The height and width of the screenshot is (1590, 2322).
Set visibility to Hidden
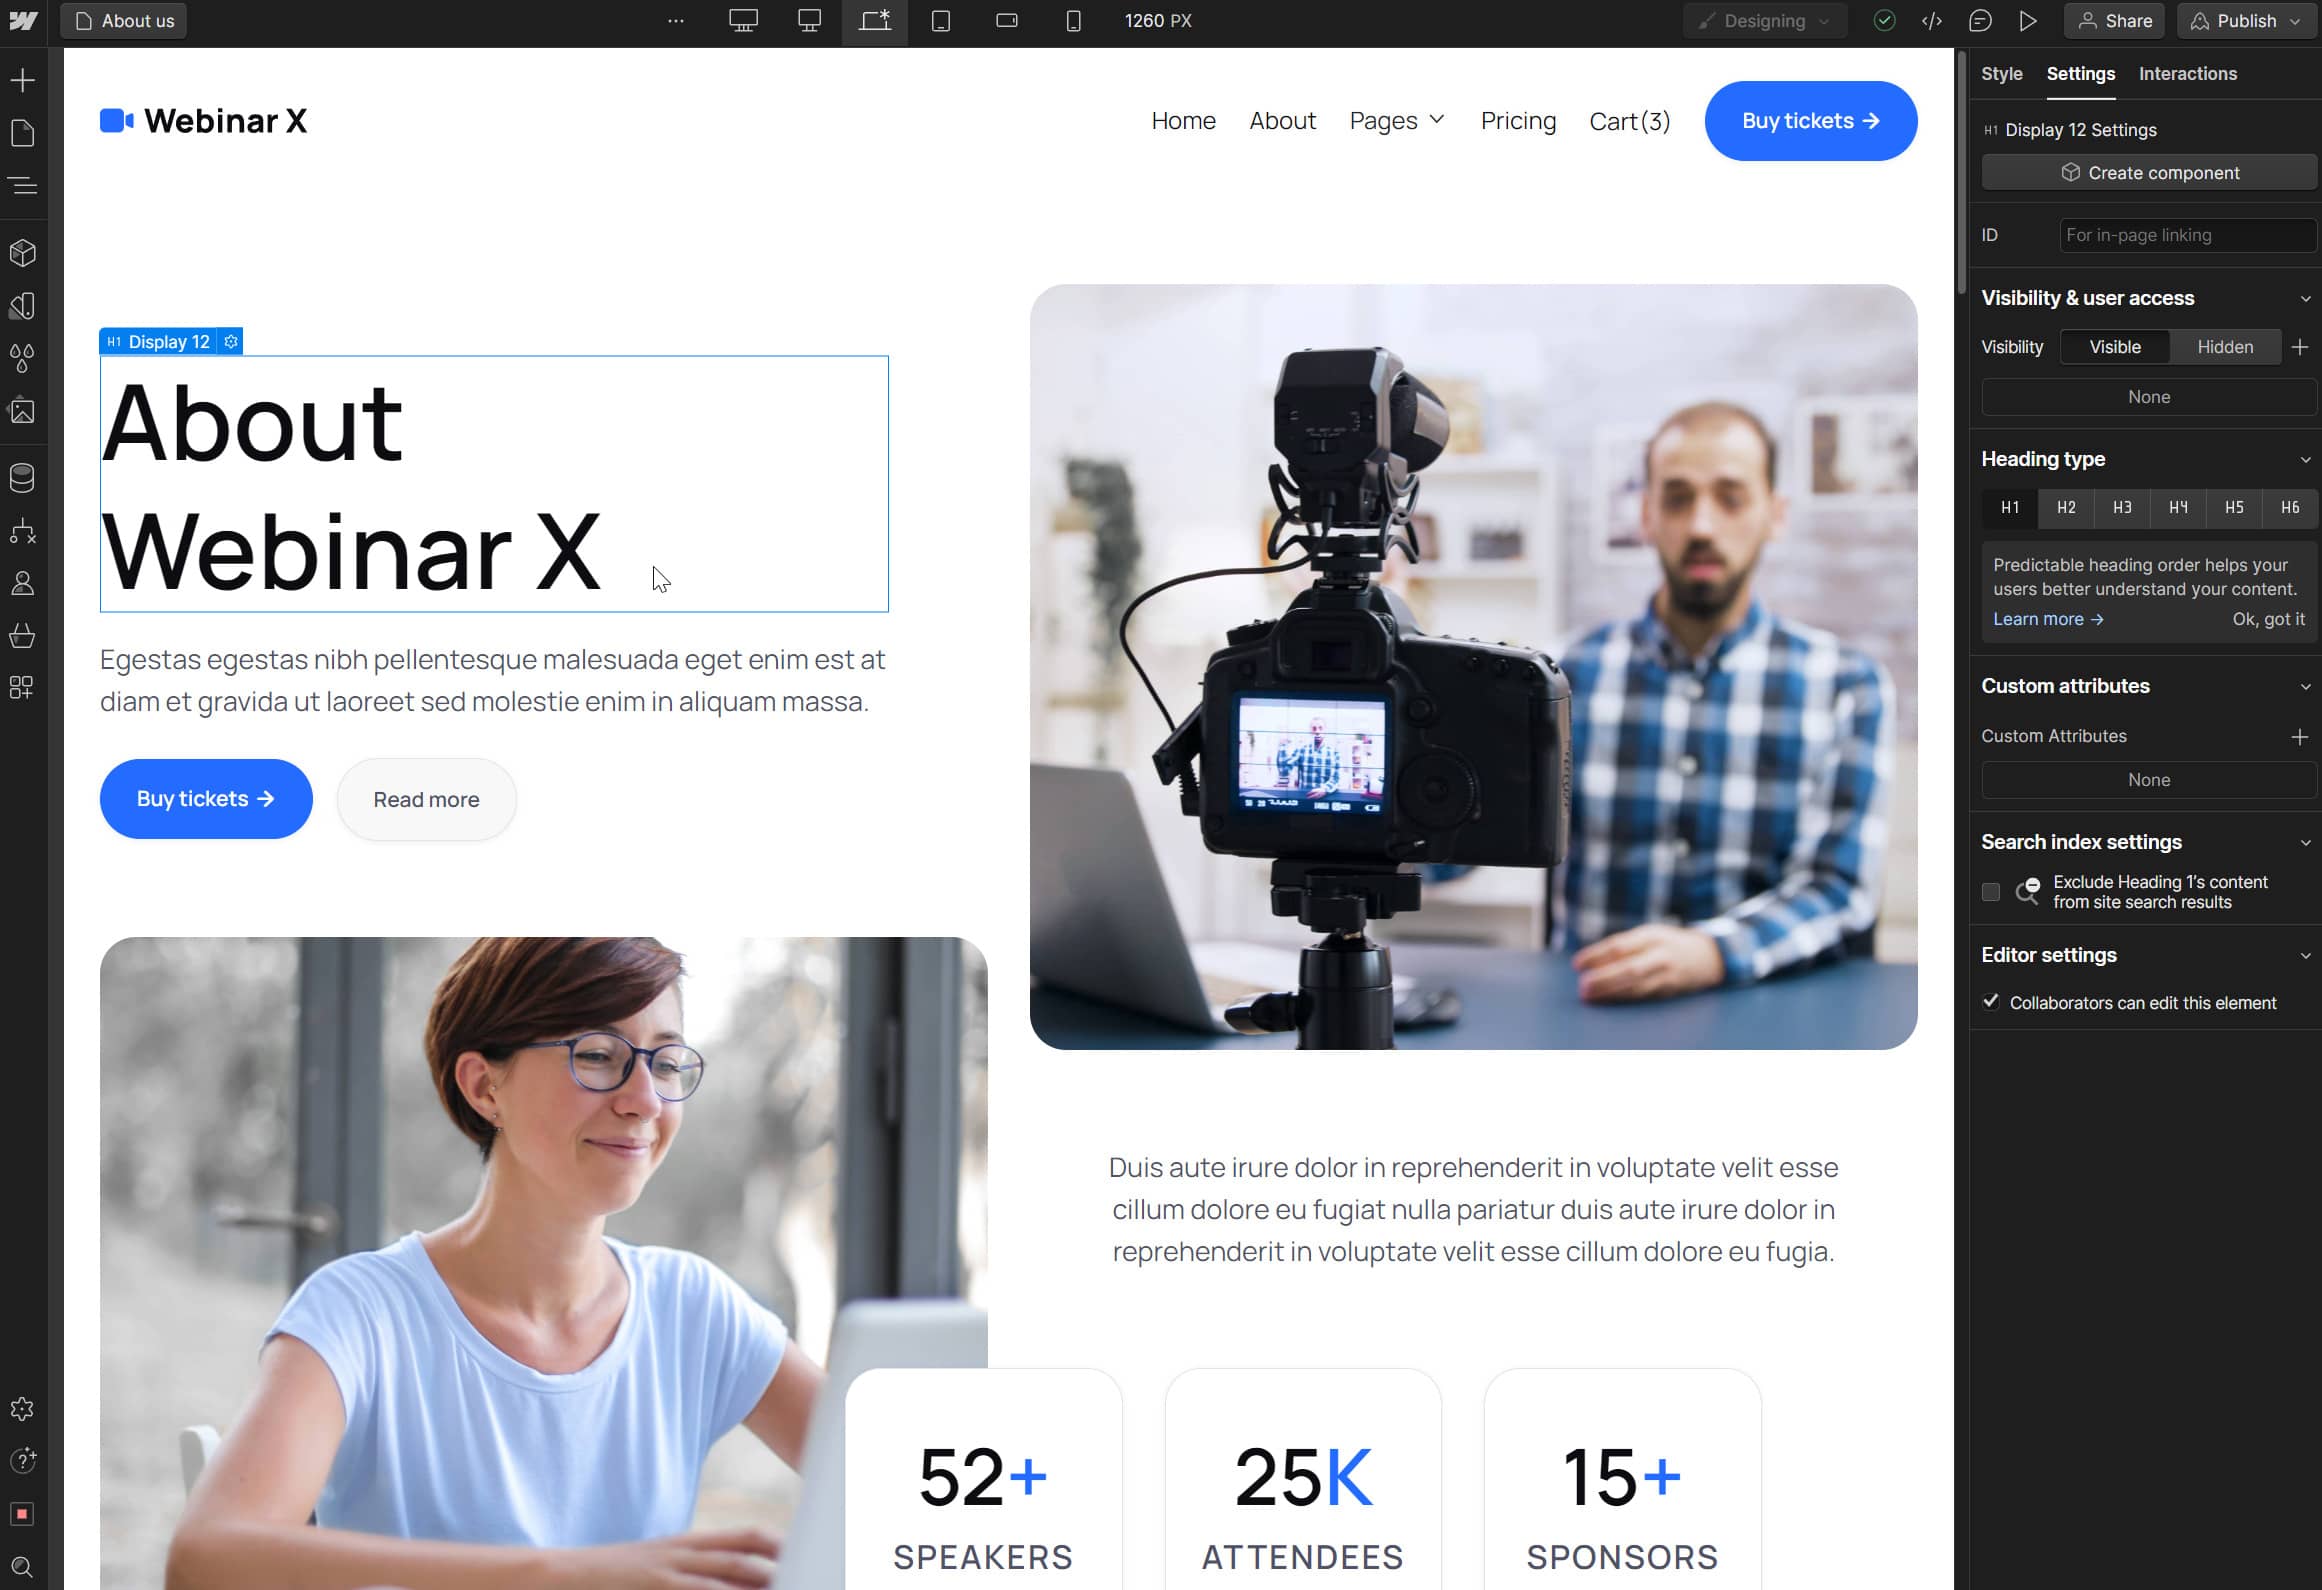tap(2225, 347)
